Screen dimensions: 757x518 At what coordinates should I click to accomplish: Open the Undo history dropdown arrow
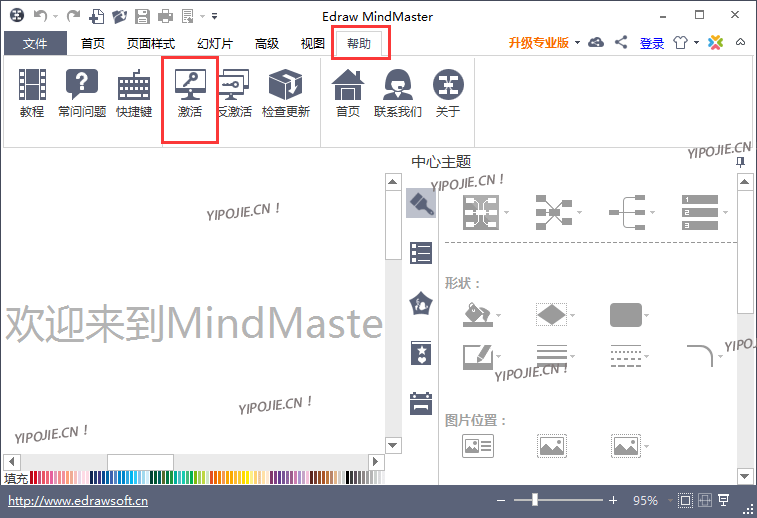pos(56,16)
